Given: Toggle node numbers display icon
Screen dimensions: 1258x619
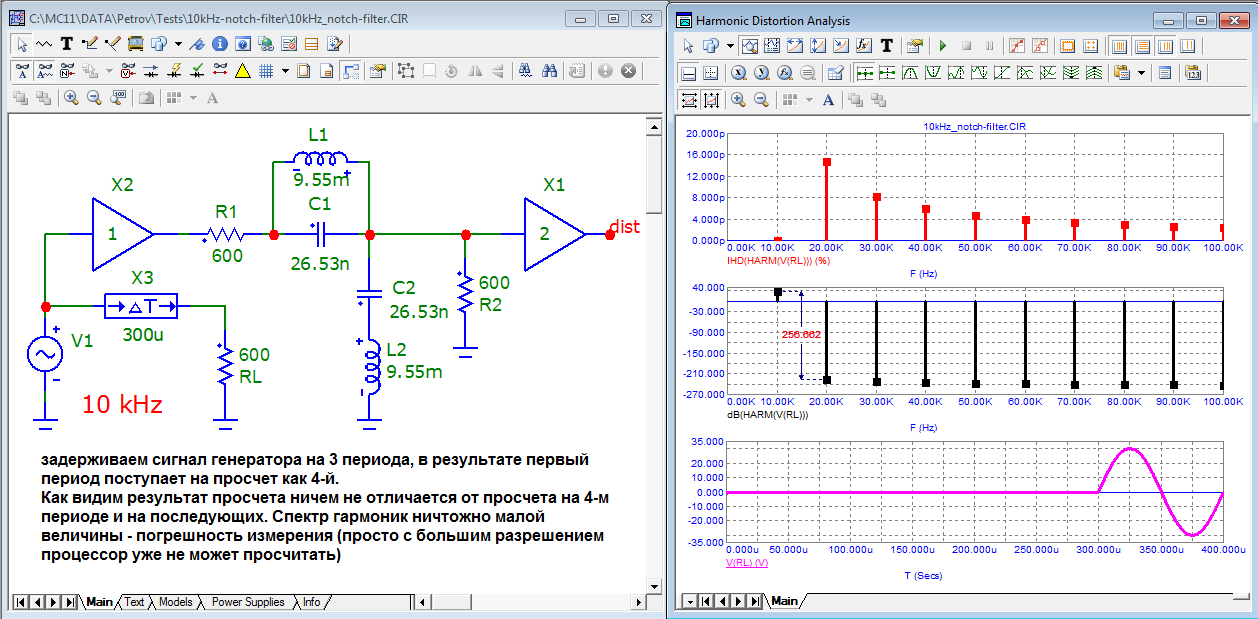Looking at the screenshot, I should [68, 71].
